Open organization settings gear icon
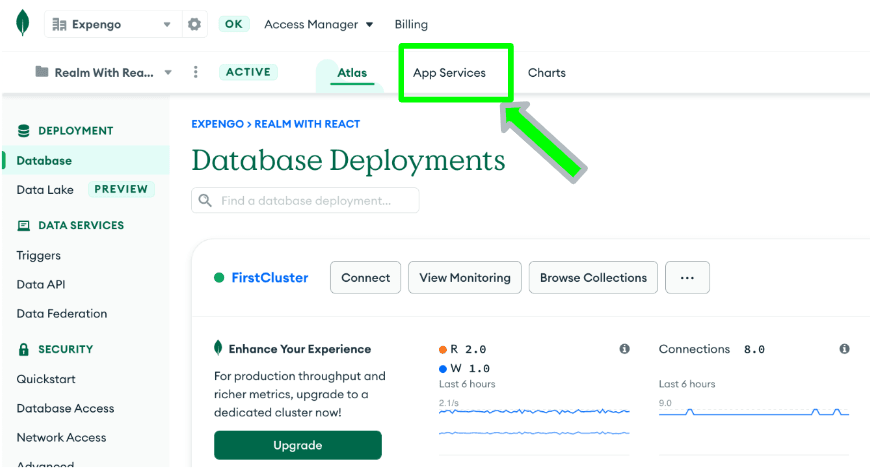Image resolution: width=870 pixels, height=469 pixels. click(x=195, y=25)
